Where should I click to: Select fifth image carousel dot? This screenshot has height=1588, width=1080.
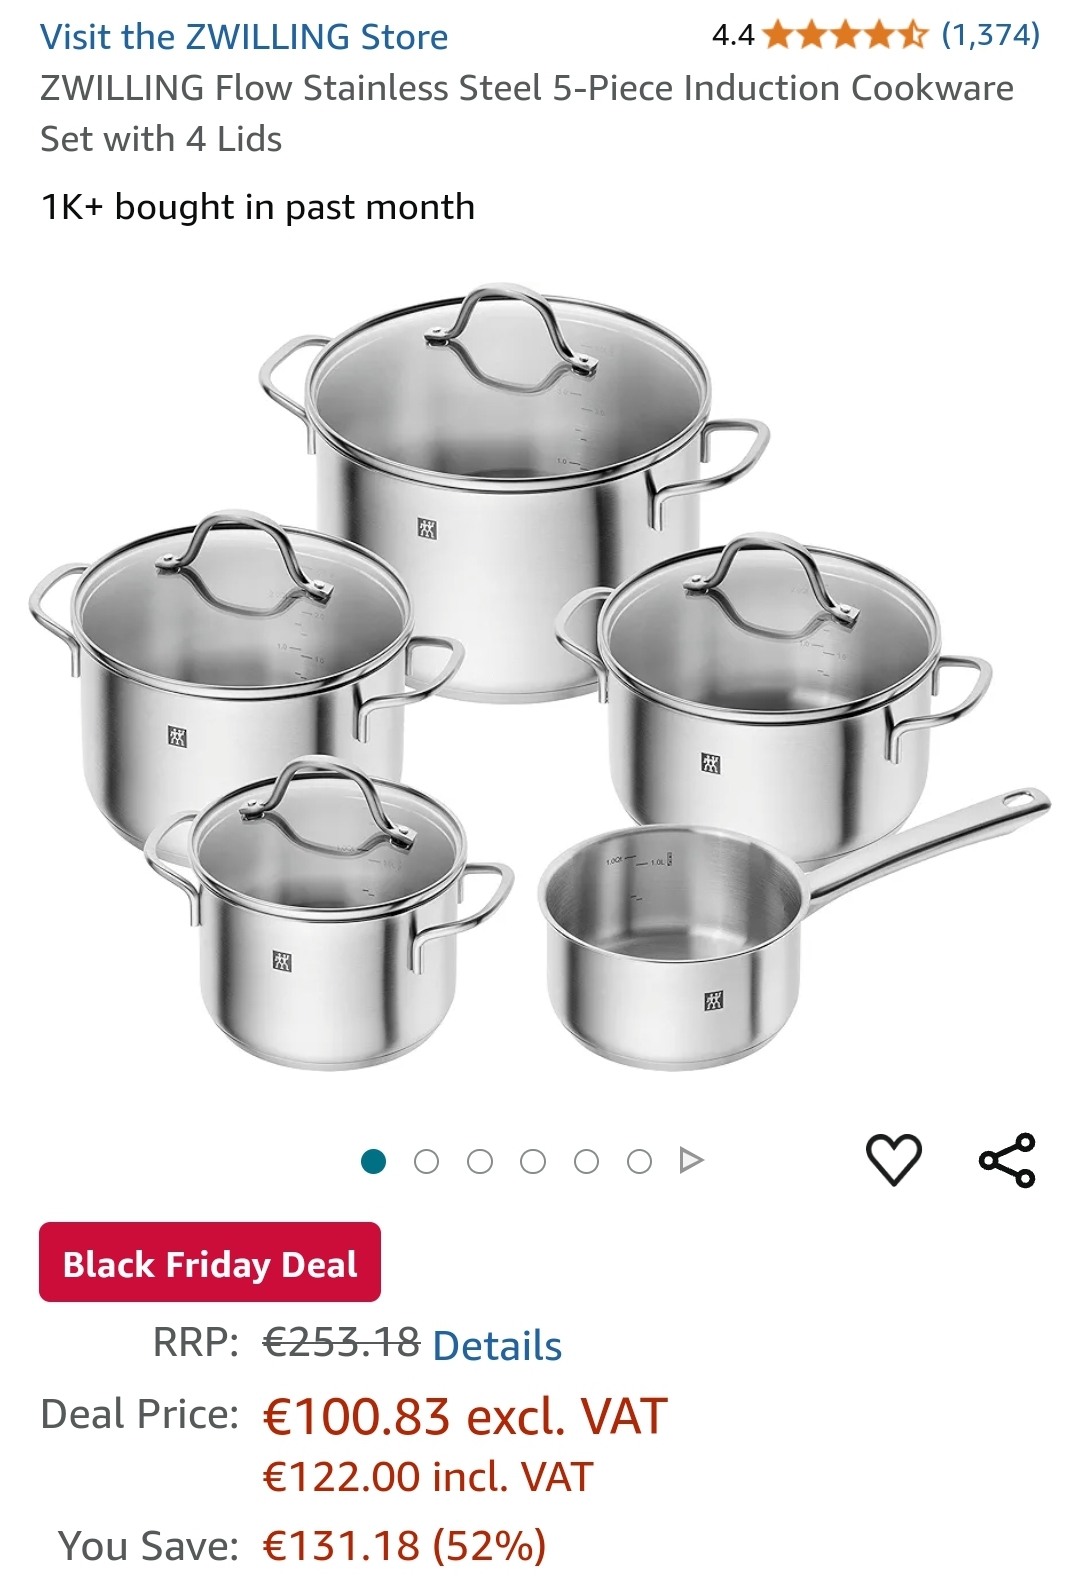tap(586, 1161)
